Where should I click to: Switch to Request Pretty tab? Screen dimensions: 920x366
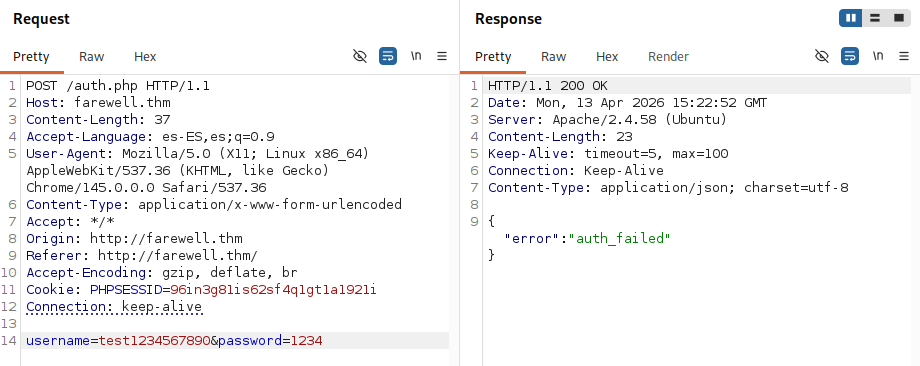[31, 57]
